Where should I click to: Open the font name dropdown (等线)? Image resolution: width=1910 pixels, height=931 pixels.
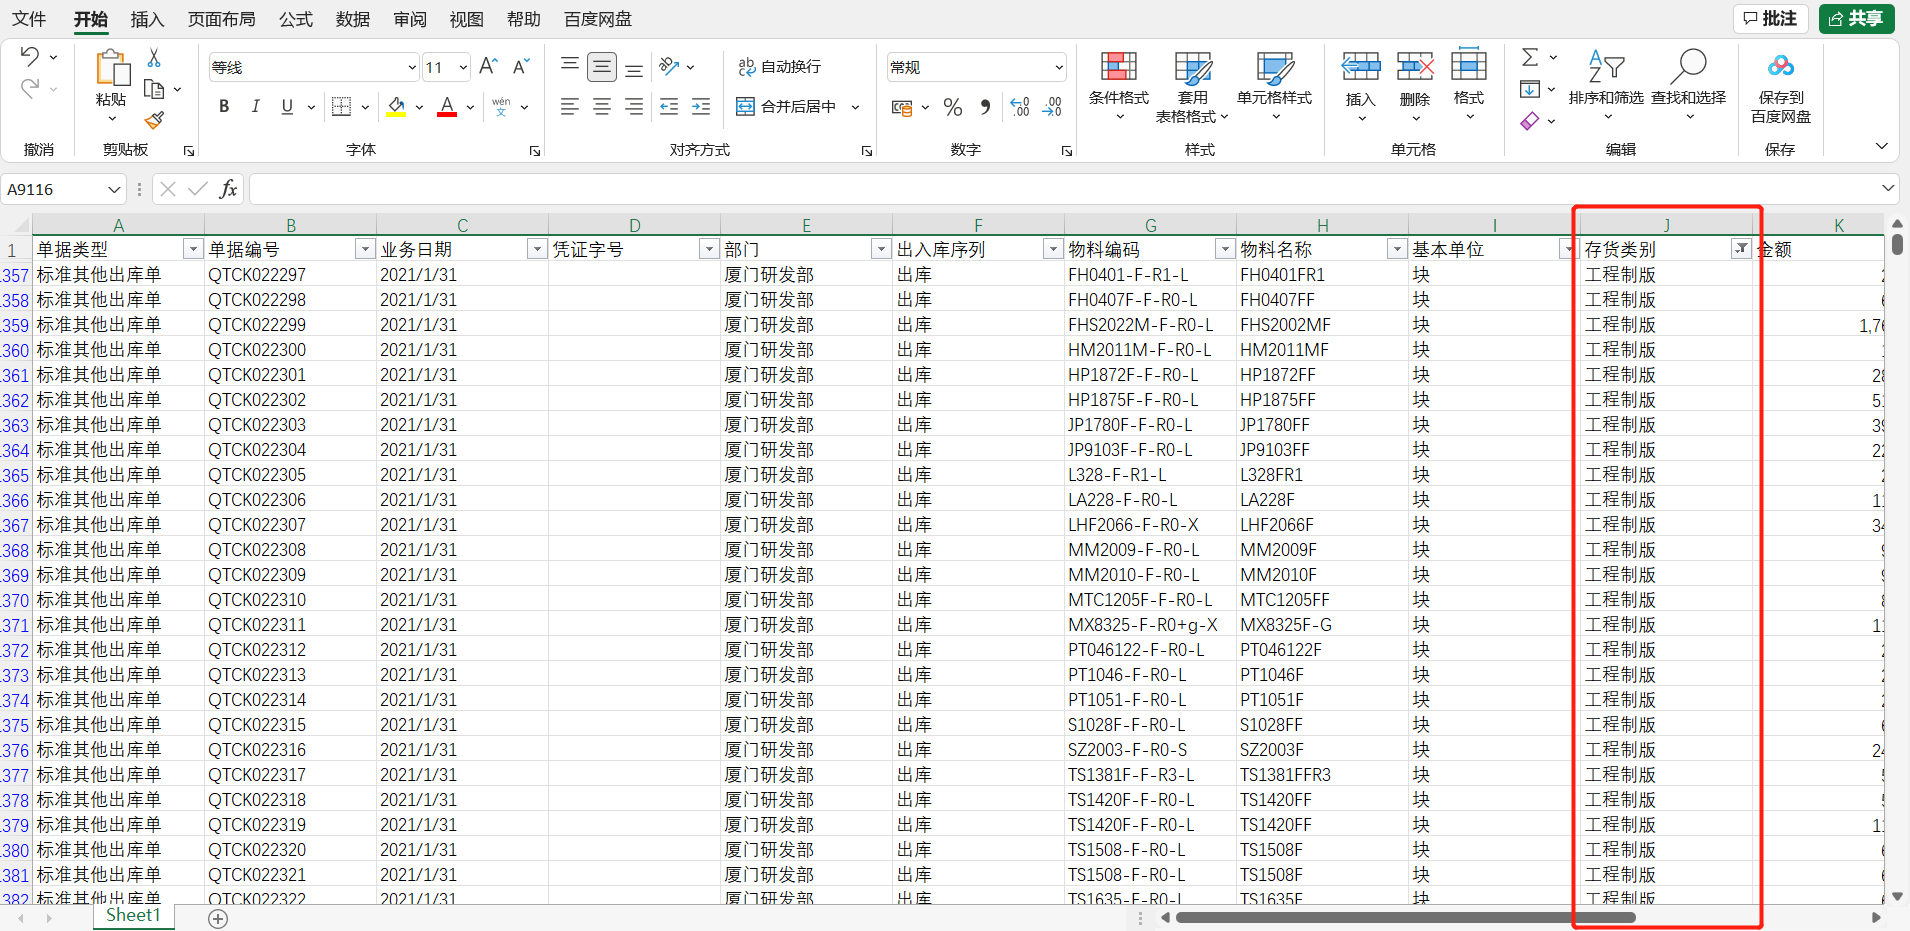(x=411, y=68)
